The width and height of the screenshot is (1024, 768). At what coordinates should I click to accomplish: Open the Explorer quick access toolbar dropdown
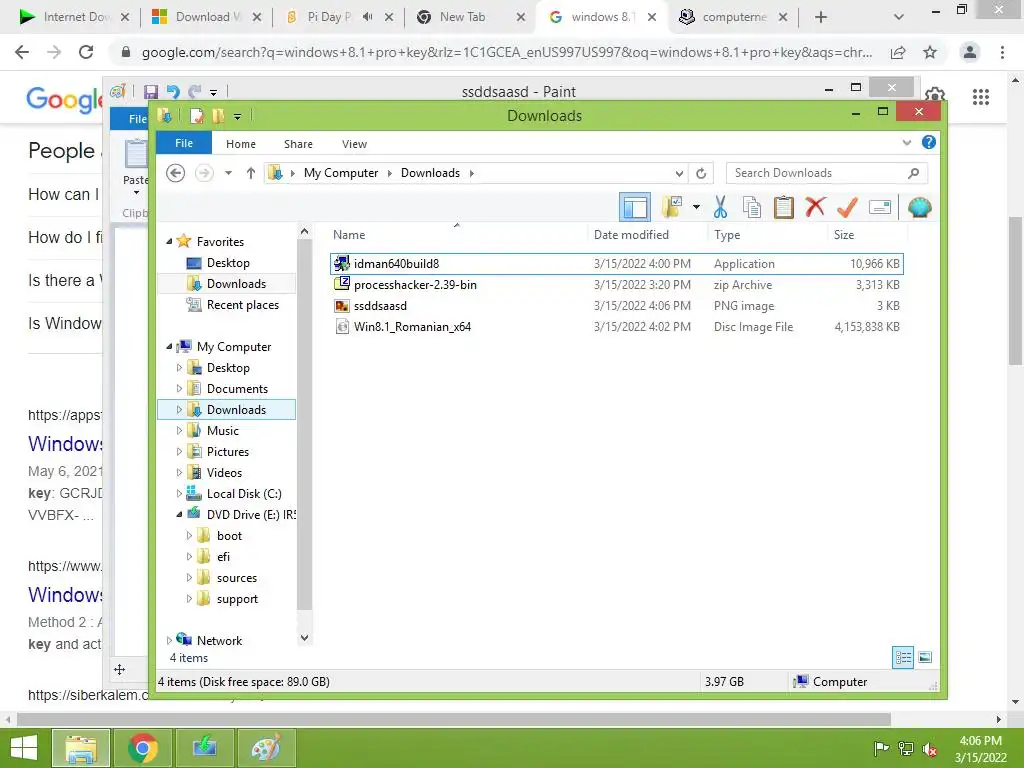237,117
